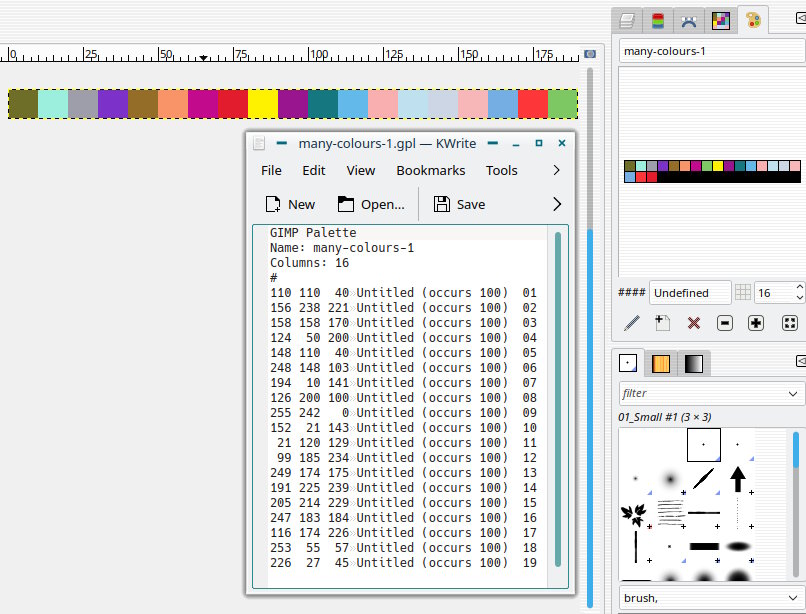Delete the color with red X icon

tap(693, 323)
